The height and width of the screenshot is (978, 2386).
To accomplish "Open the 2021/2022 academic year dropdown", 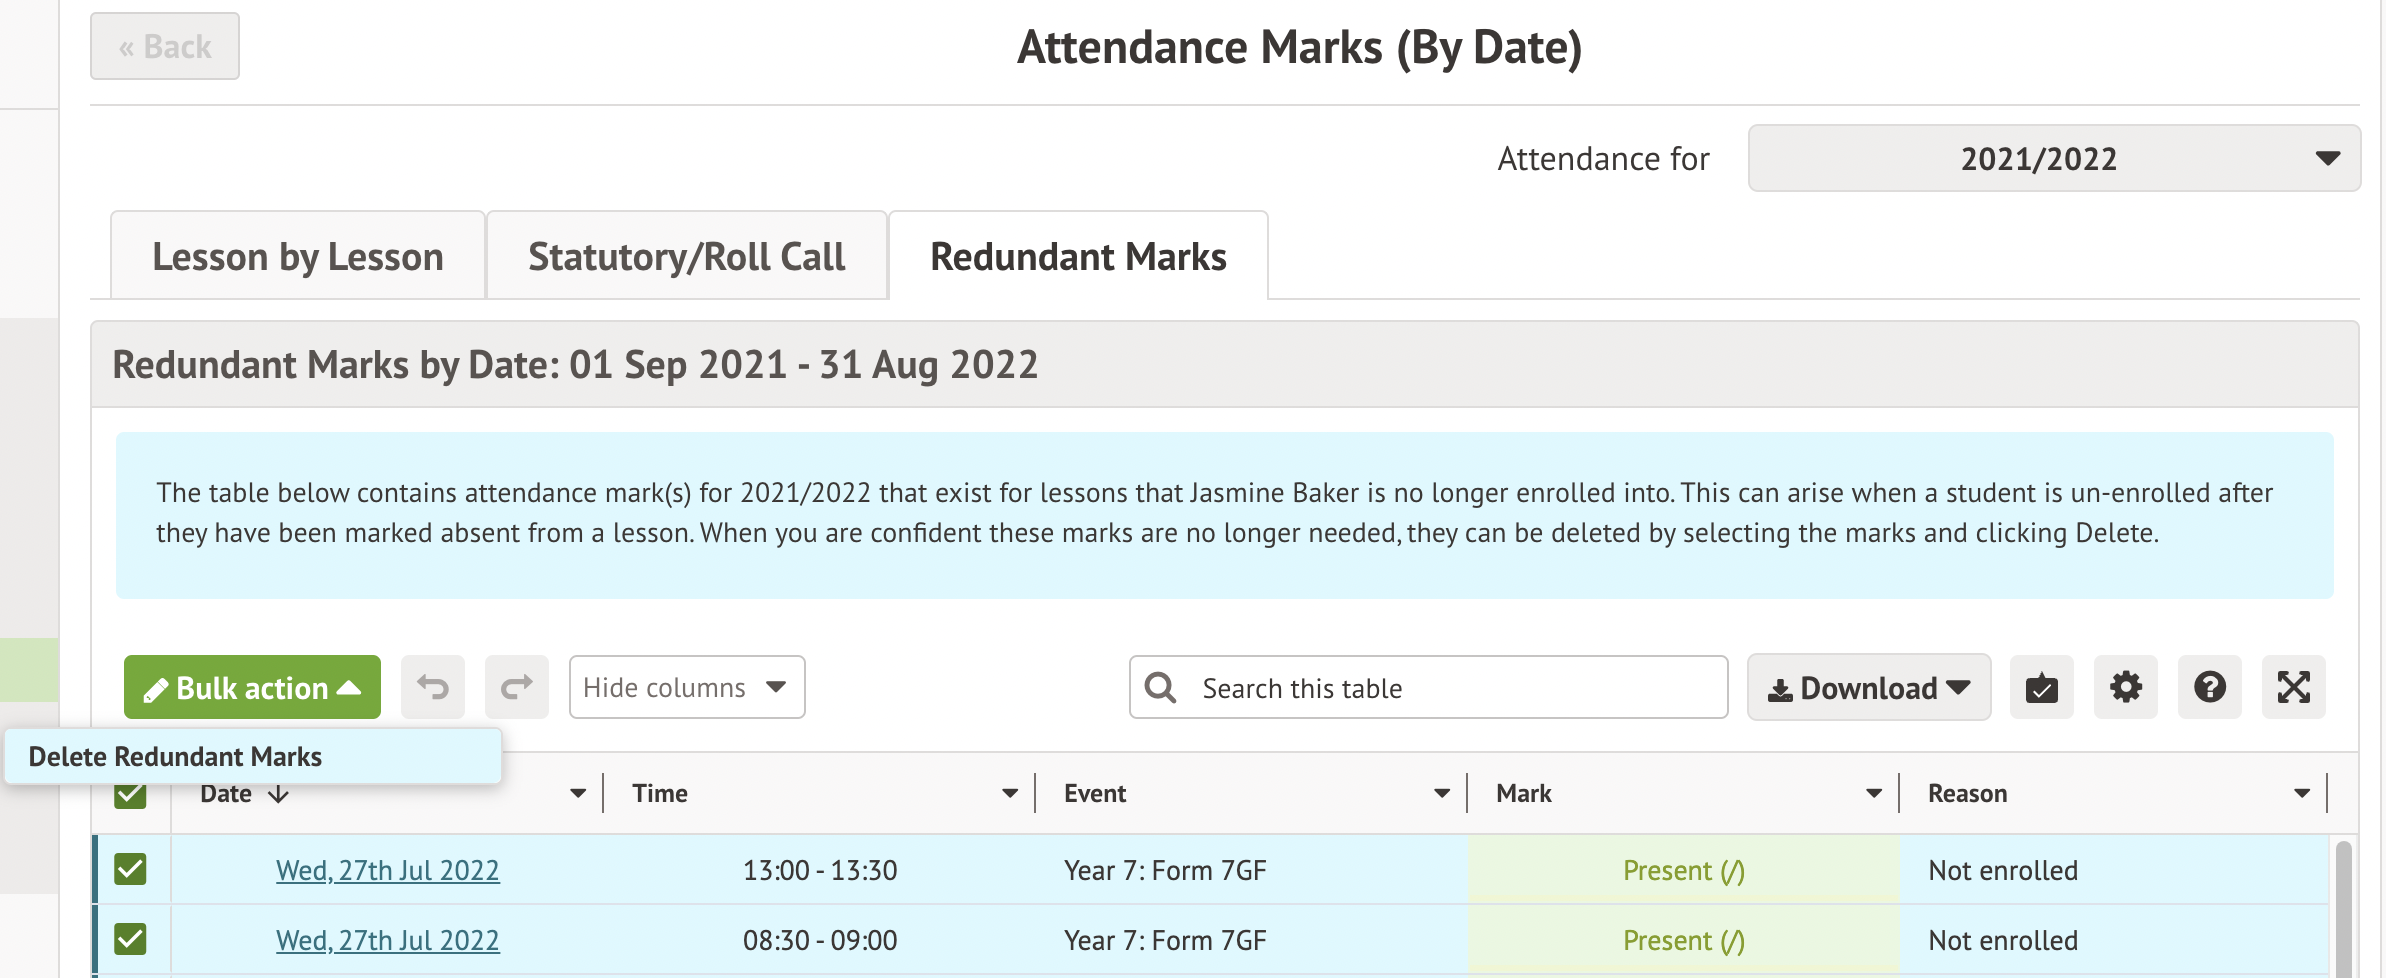I will pyautogui.click(x=2053, y=158).
